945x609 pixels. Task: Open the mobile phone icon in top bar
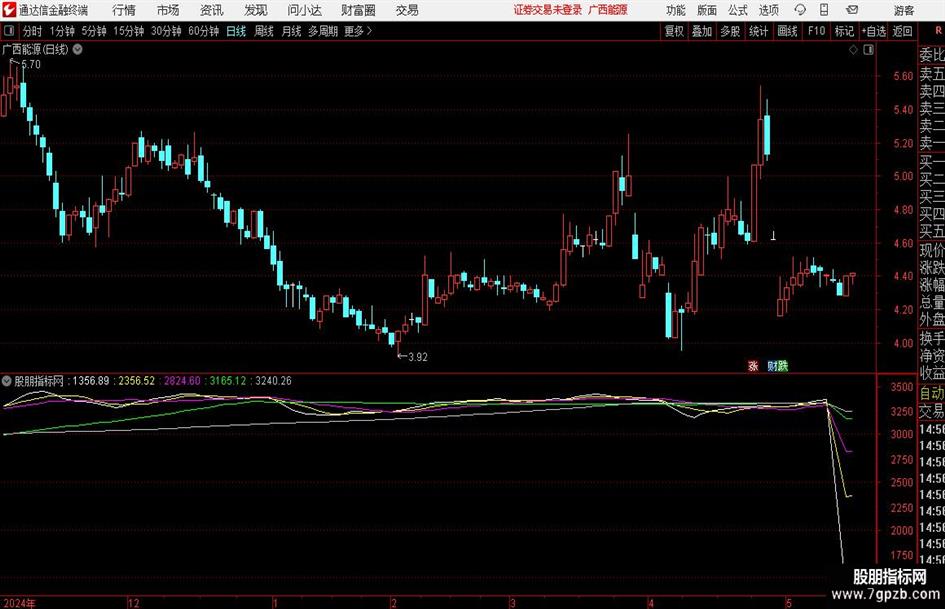824,10
